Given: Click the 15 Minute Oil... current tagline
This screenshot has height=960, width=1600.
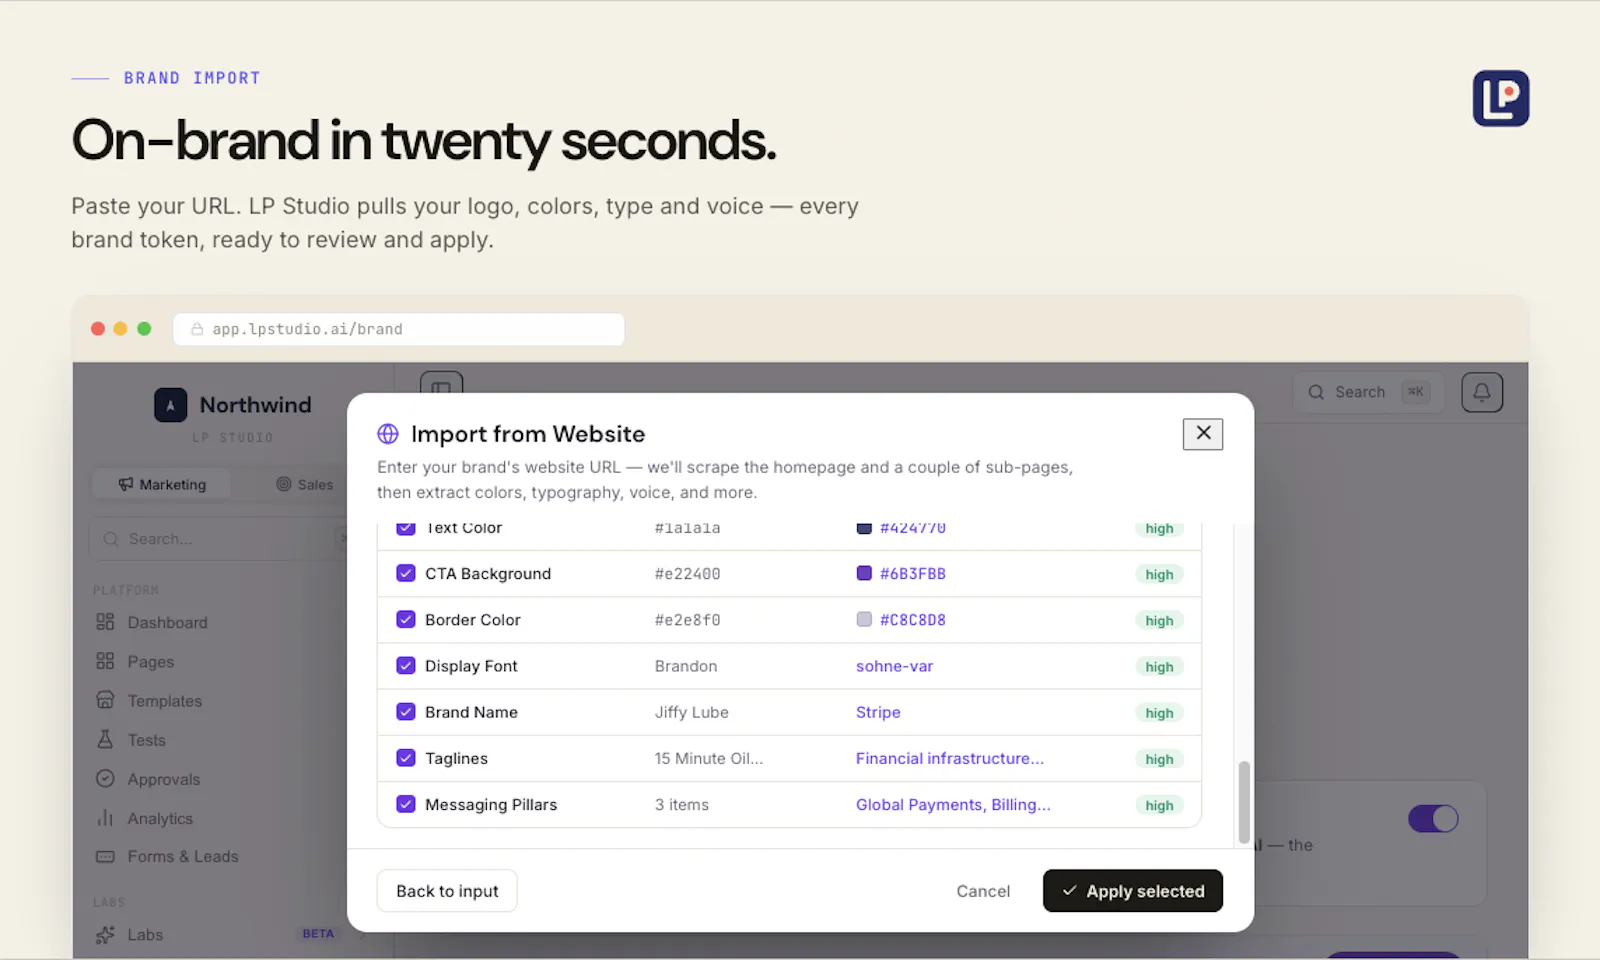Looking at the screenshot, I should tap(709, 758).
